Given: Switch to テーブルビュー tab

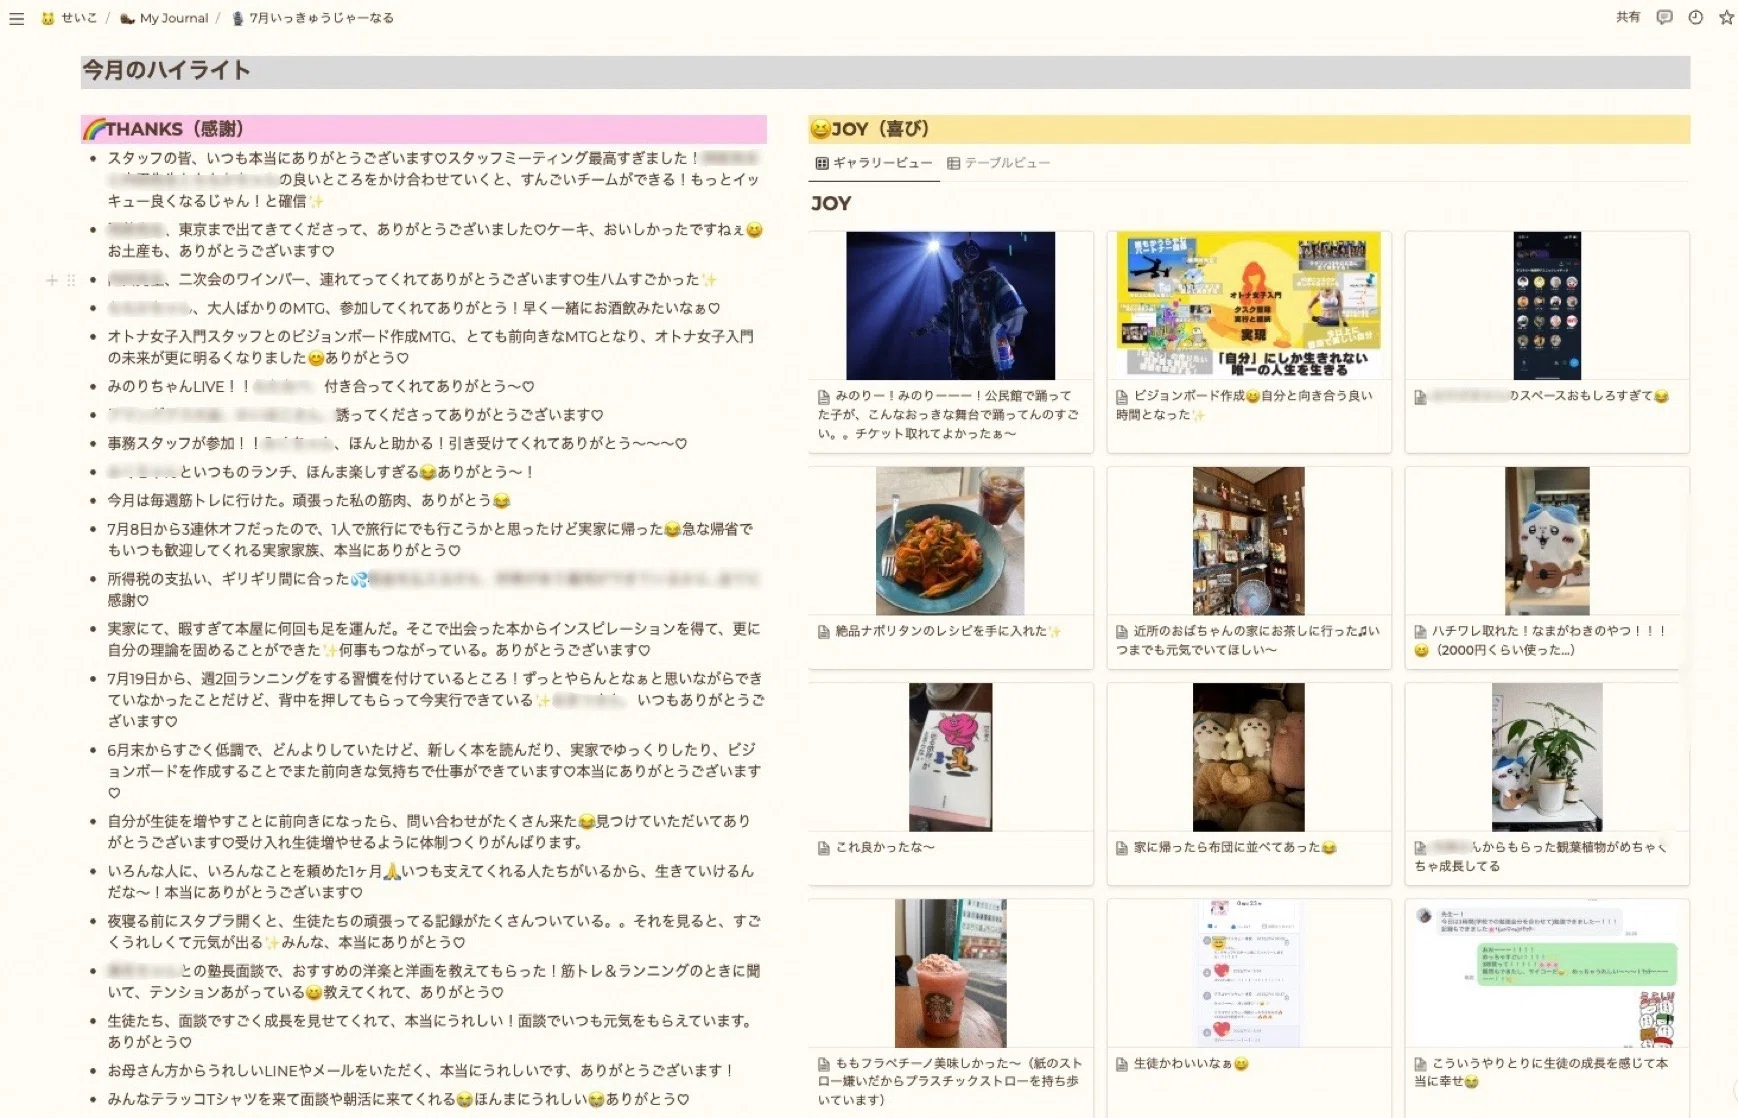Looking at the screenshot, I should 998,163.
